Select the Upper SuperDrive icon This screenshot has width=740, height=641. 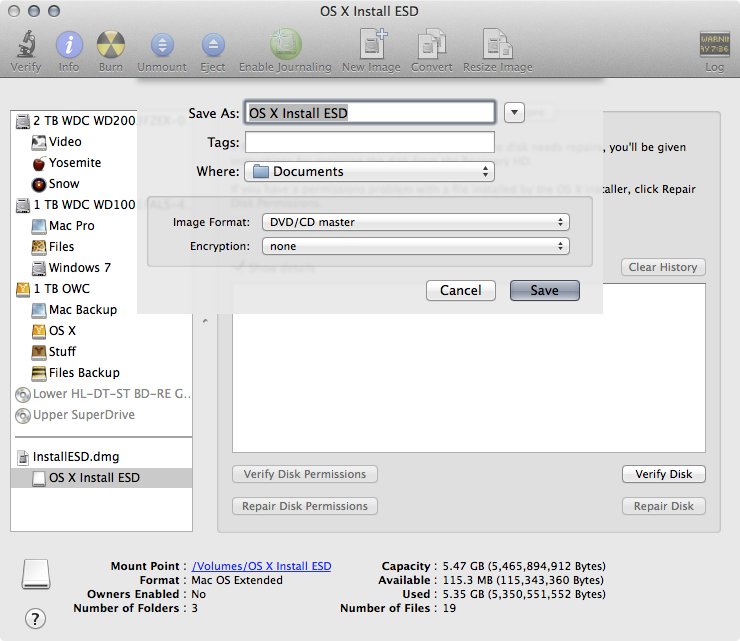pyautogui.click(x=23, y=415)
